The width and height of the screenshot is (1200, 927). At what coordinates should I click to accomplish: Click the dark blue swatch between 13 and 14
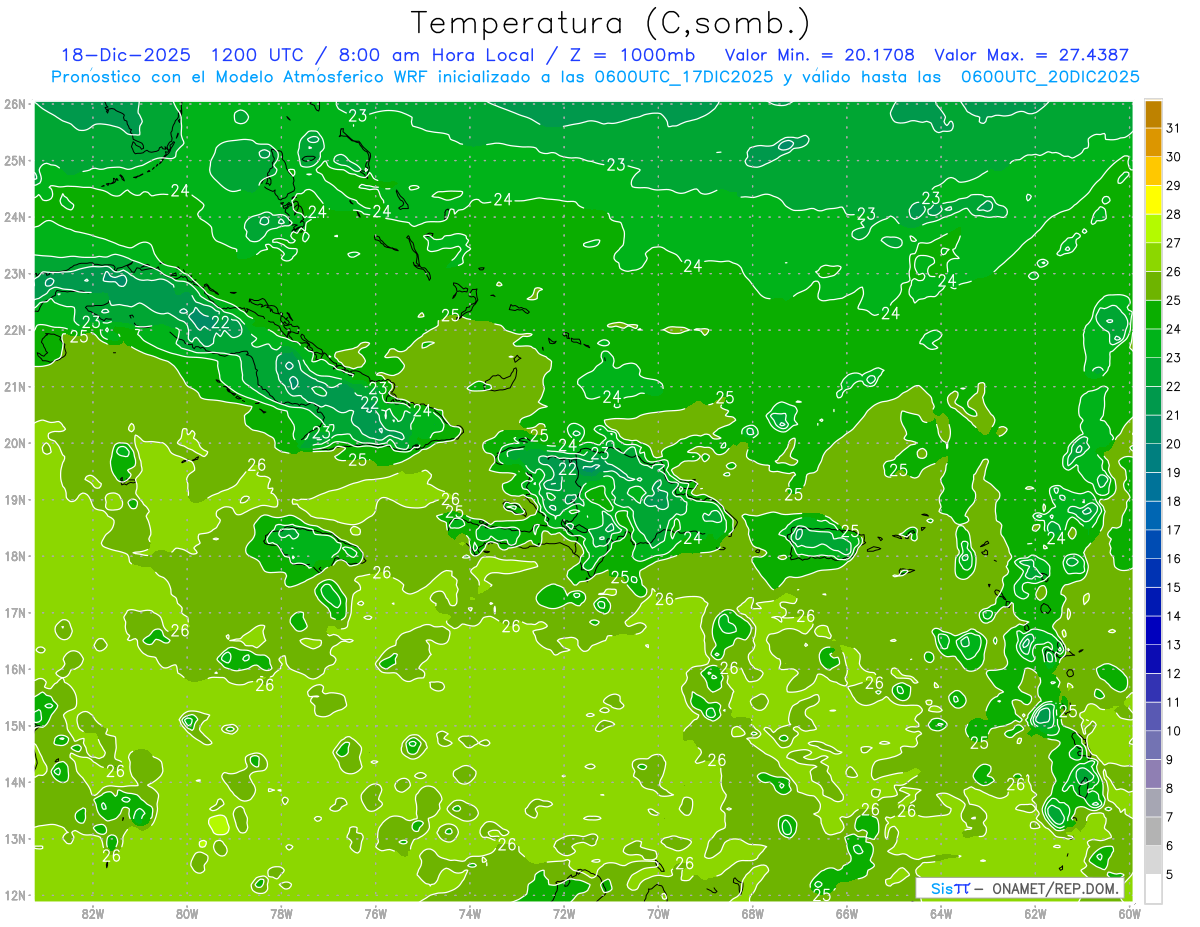click(x=1153, y=630)
